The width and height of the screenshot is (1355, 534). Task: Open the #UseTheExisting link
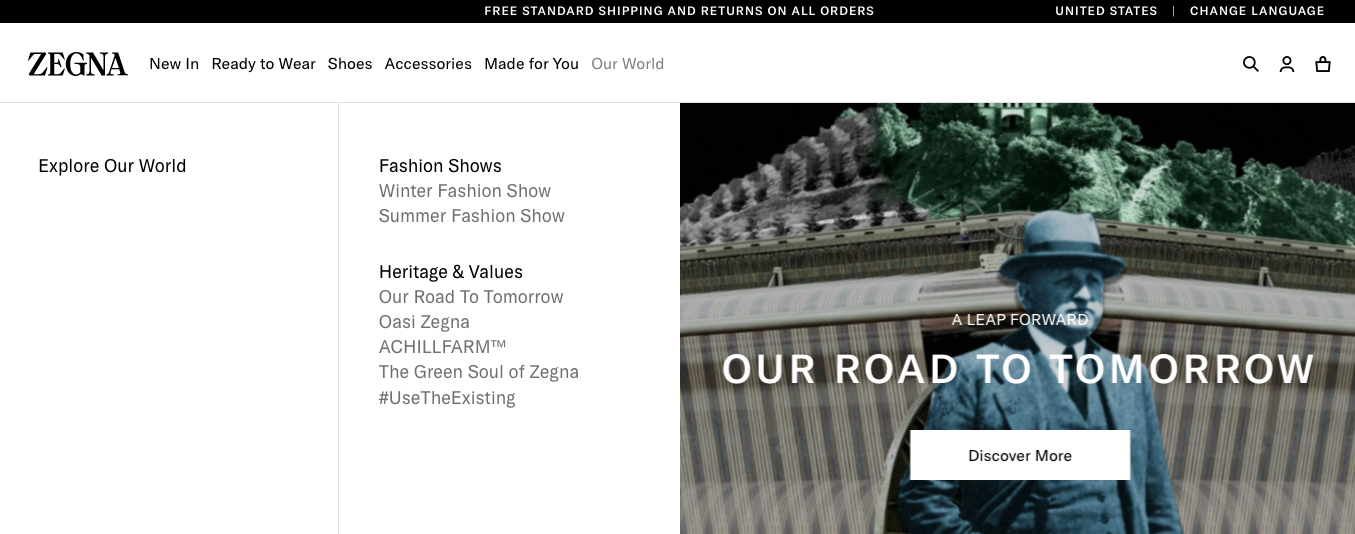447,398
